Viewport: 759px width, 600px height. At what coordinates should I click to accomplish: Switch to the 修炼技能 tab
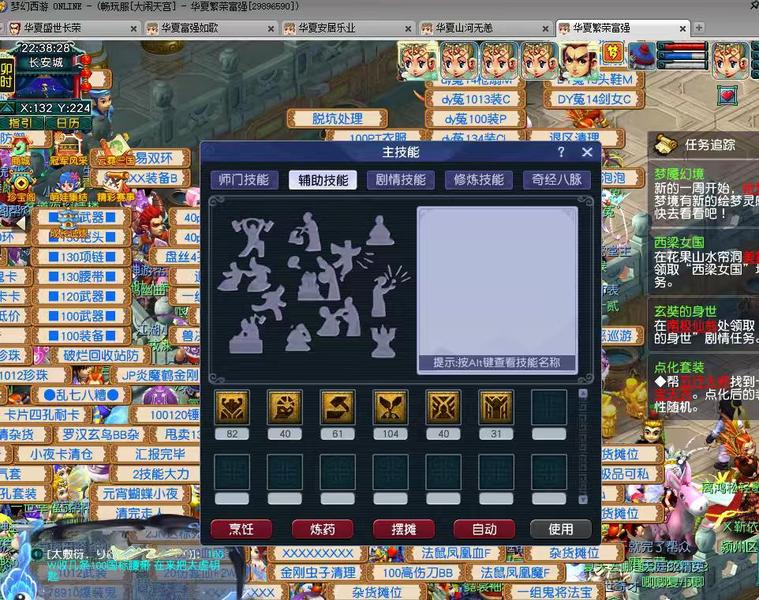[x=479, y=180]
